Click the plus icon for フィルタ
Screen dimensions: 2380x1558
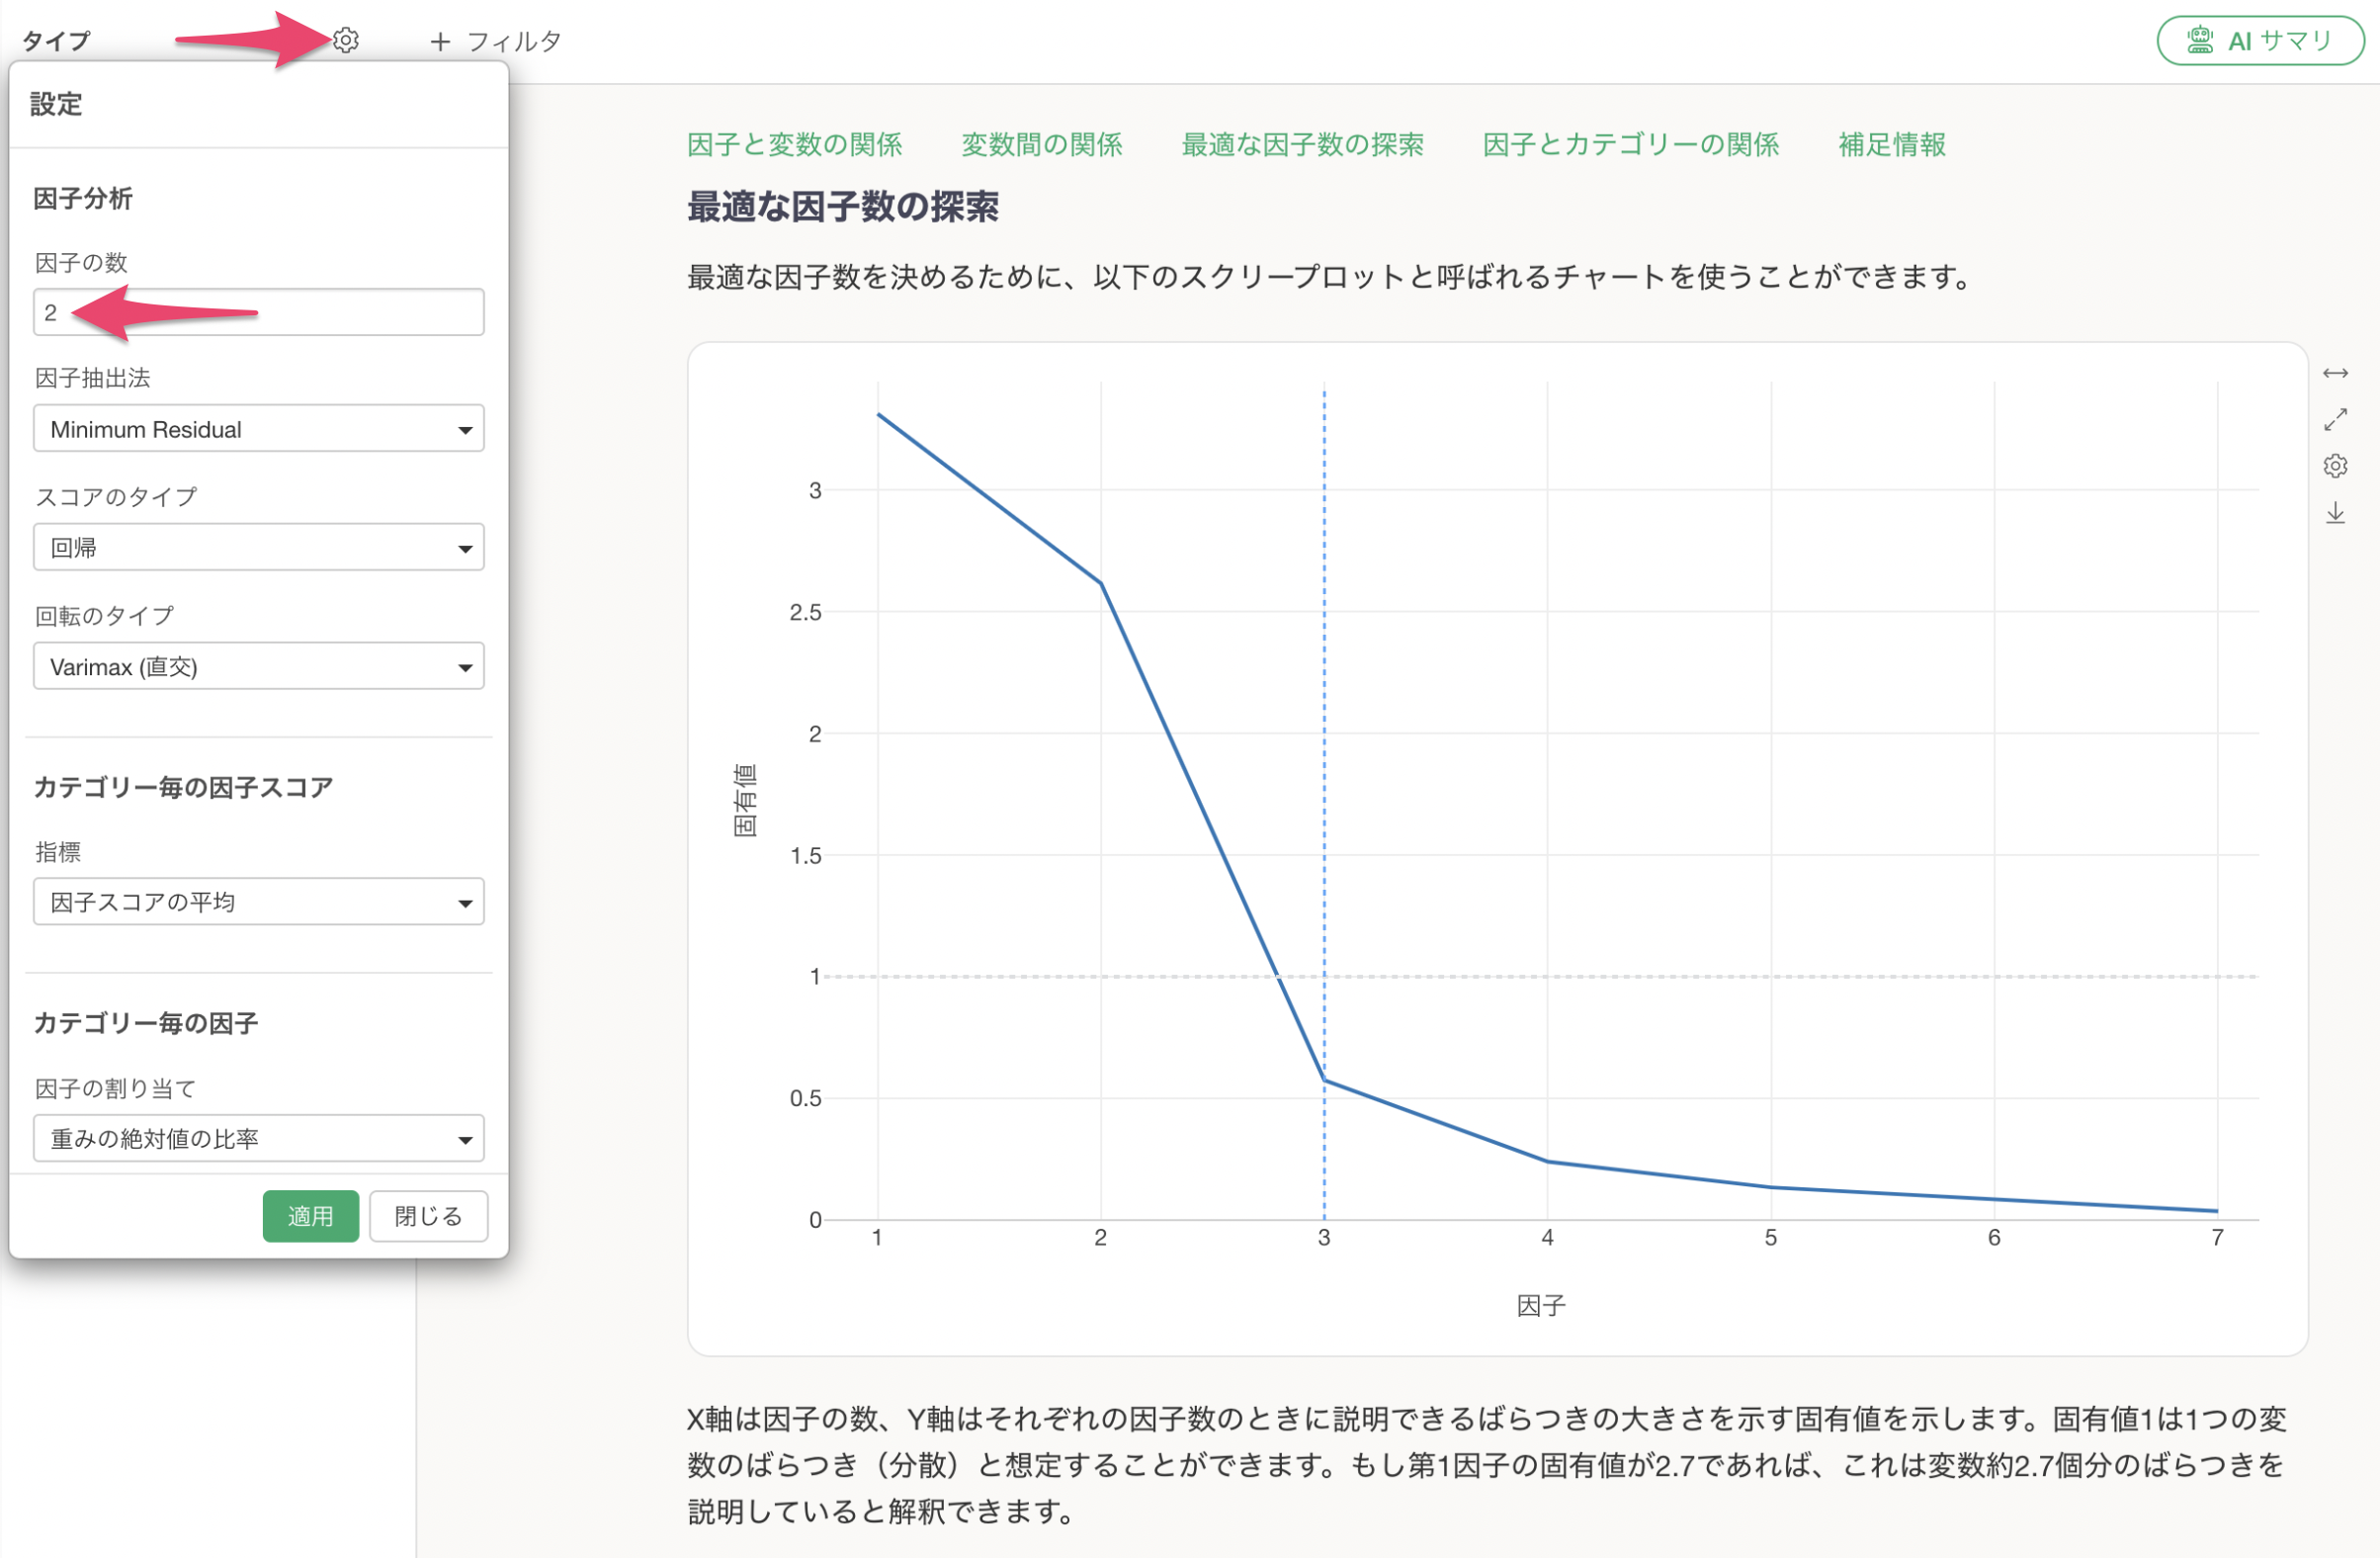coord(440,41)
